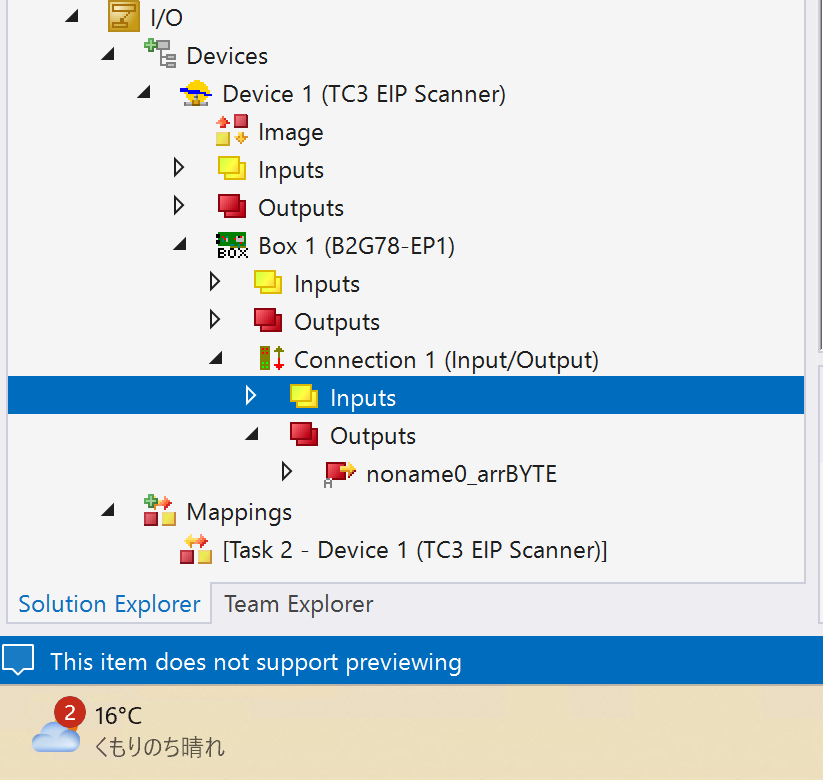
Task: Switch to the Solution Explorer tab
Action: (x=109, y=604)
